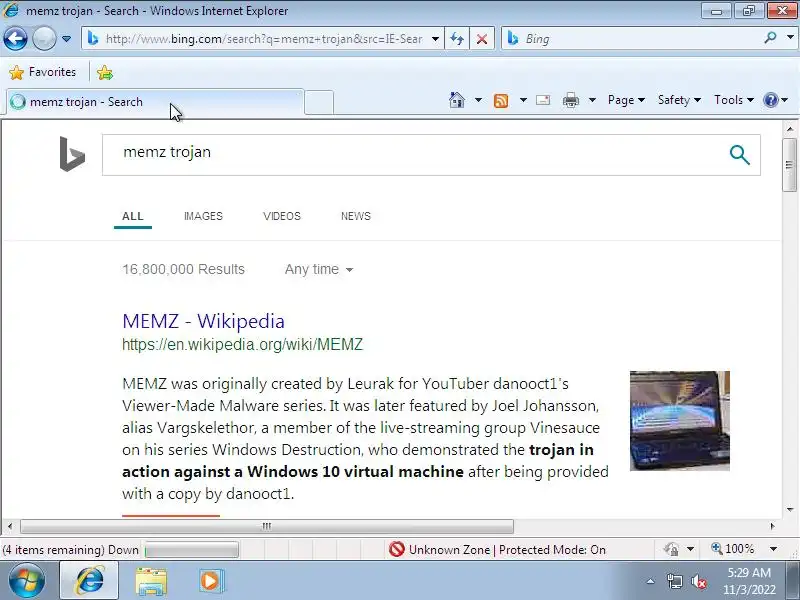Switch to the NEWS tab
The height and width of the screenshot is (600, 800).
coord(356,216)
